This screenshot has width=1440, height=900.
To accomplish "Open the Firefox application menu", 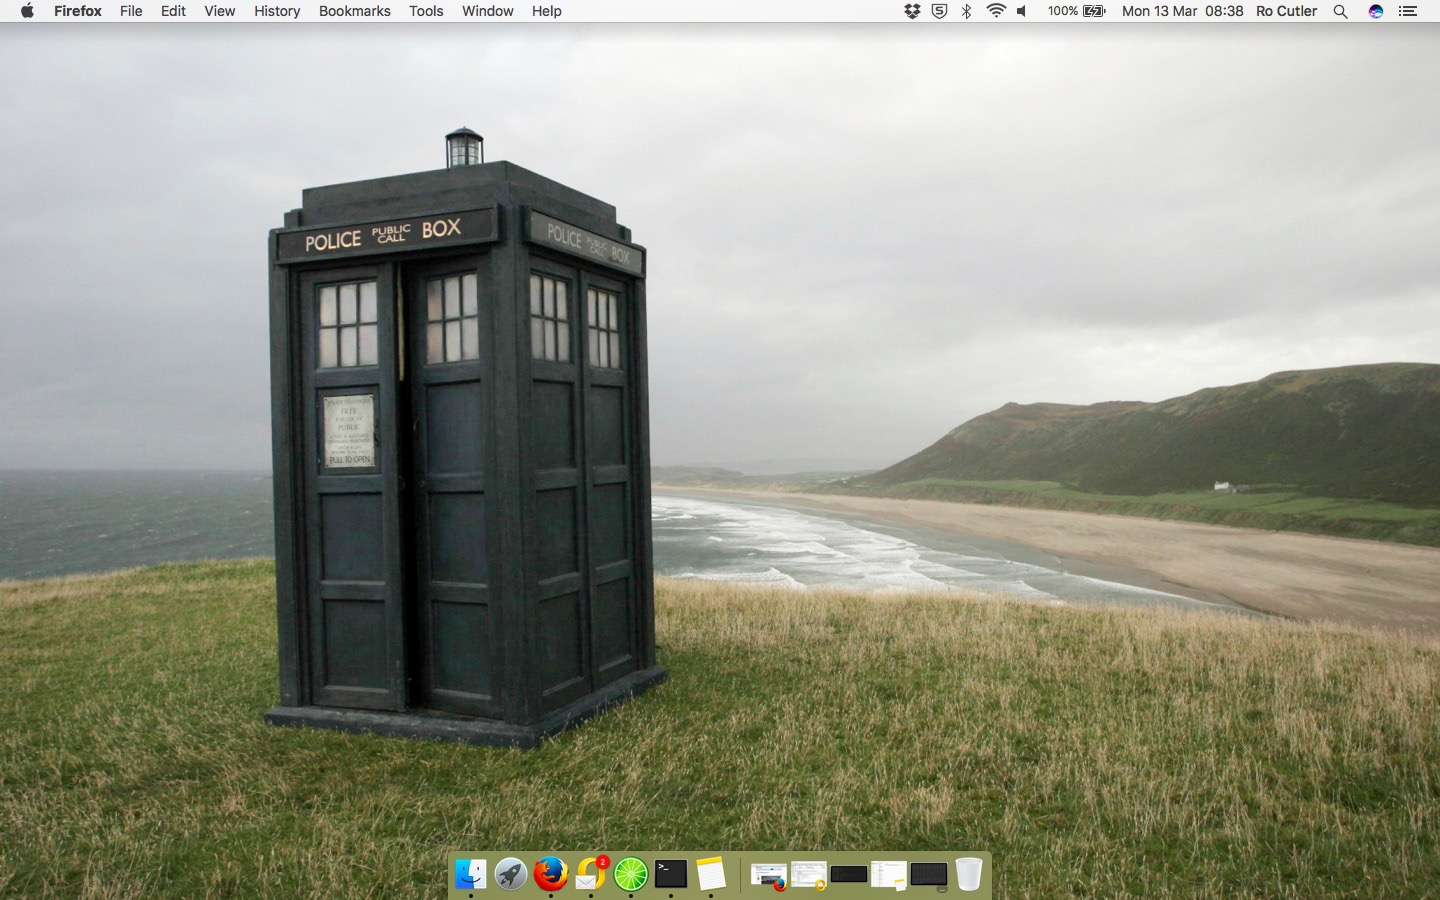I will [x=78, y=11].
